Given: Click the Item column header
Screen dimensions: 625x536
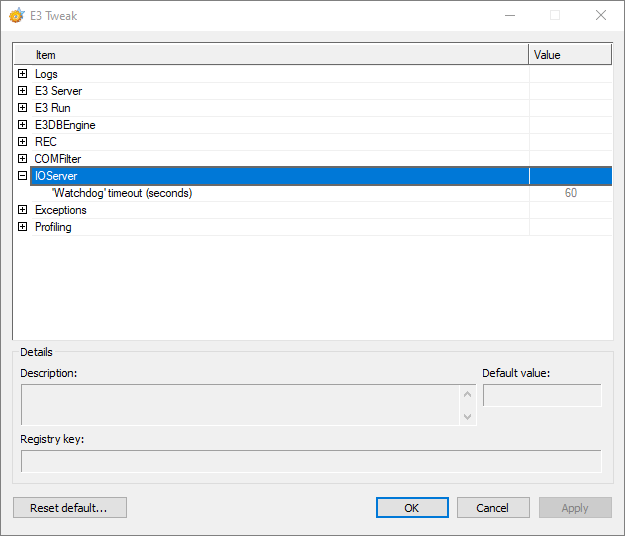Looking at the screenshot, I should [270, 55].
